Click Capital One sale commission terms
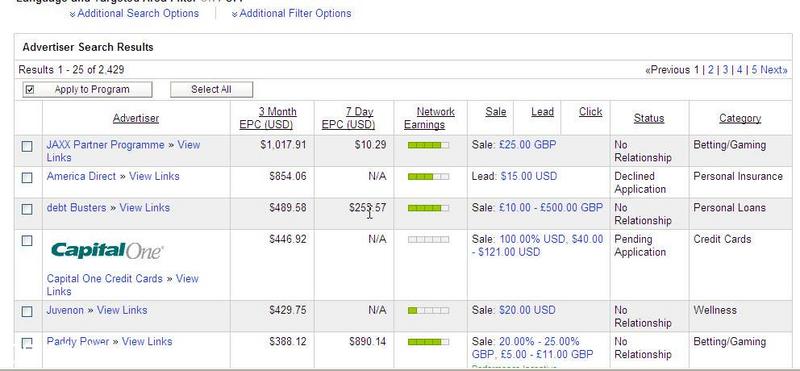Image resolution: width=800 pixels, height=371 pixels. [537, 245]
